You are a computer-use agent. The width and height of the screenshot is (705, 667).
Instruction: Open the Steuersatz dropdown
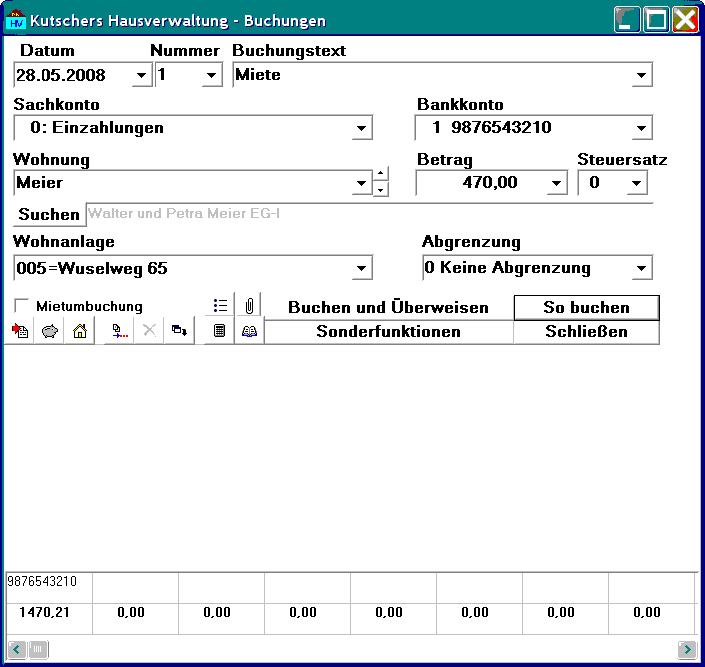[x=636, y=183]
